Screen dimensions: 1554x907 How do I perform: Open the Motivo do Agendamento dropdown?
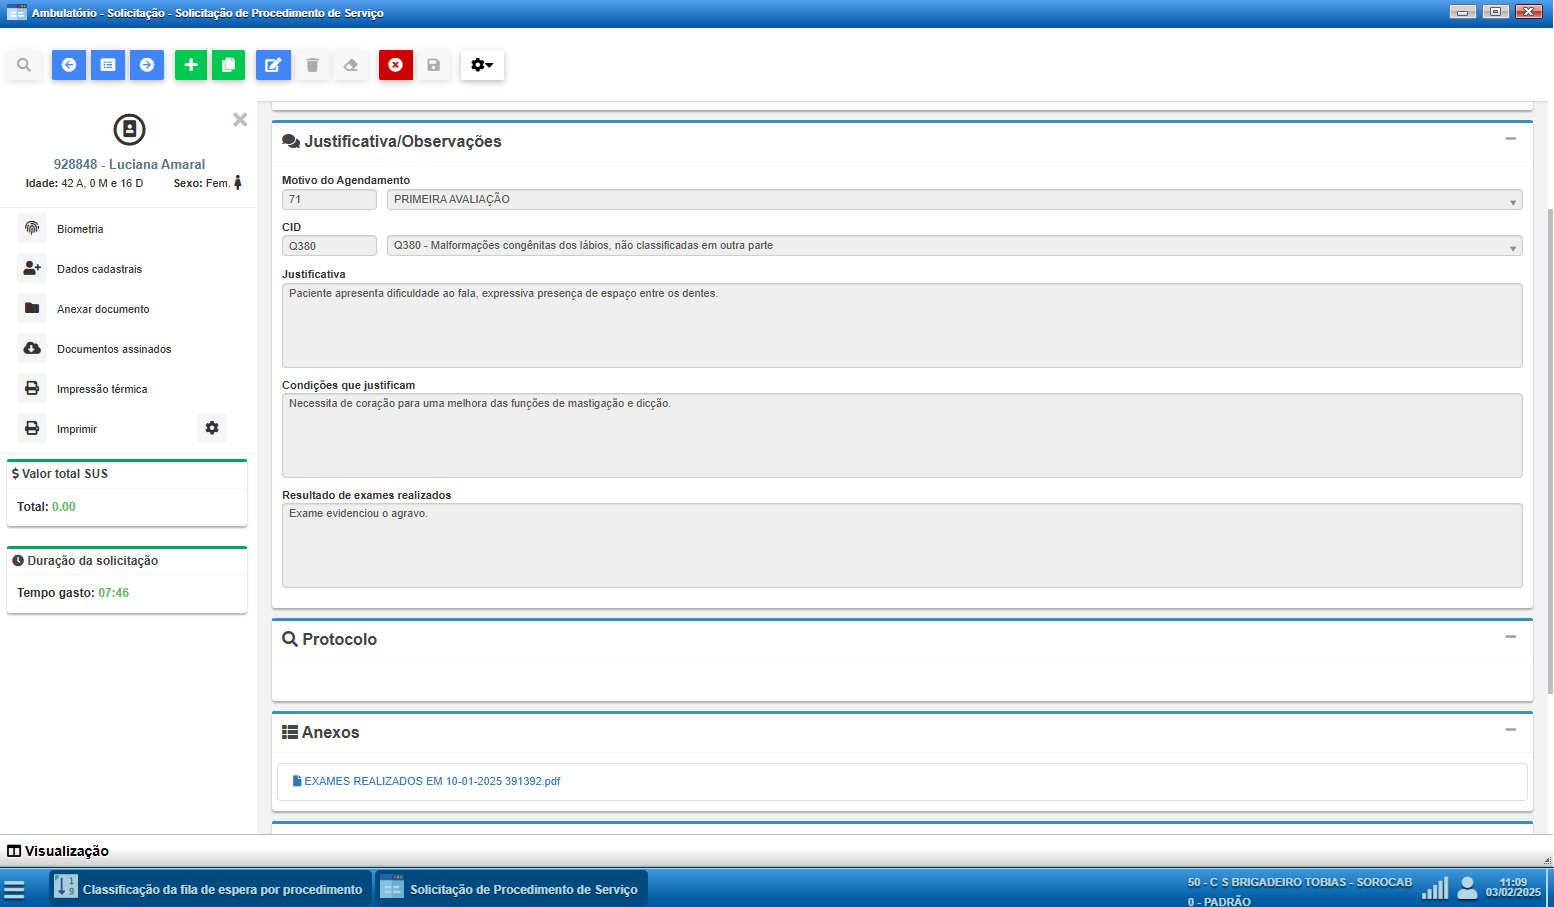coord(1512,201)
